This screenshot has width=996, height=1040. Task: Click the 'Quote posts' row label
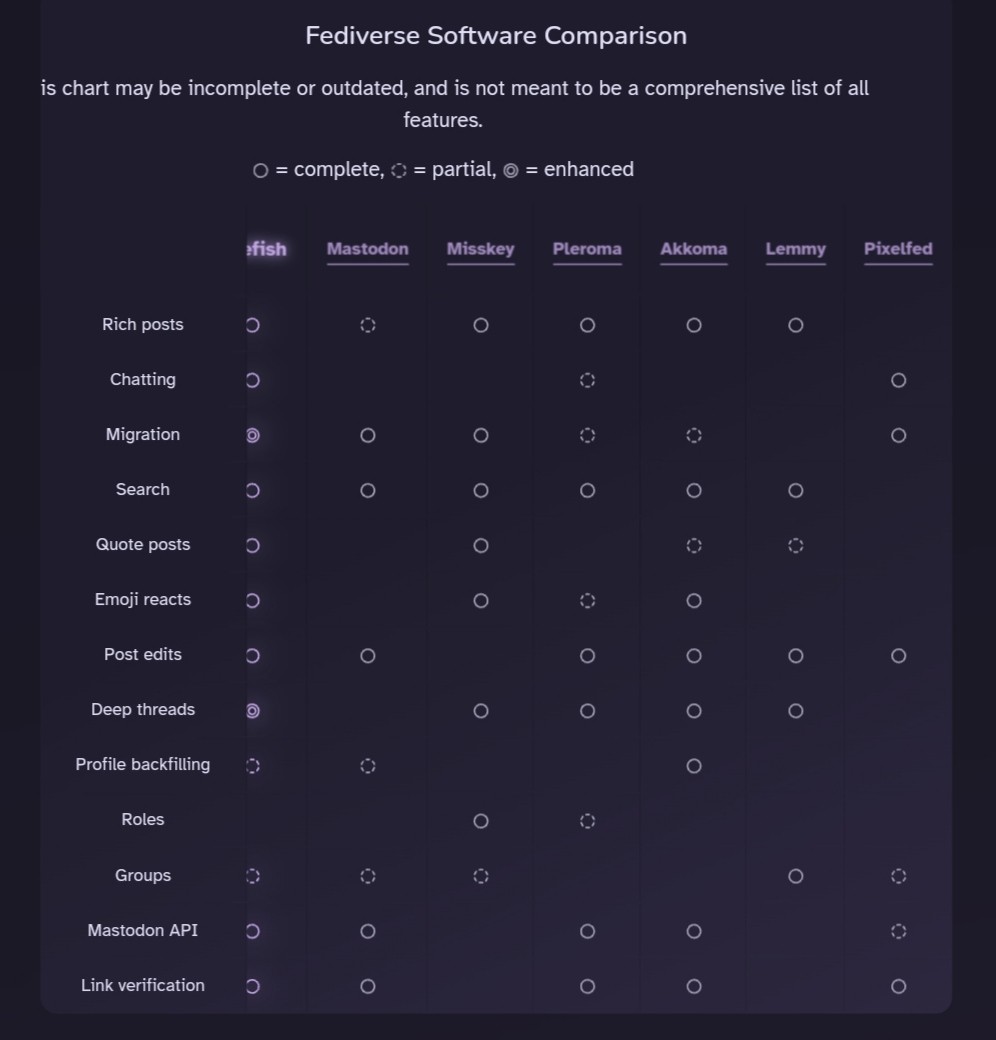pos(143,545)
